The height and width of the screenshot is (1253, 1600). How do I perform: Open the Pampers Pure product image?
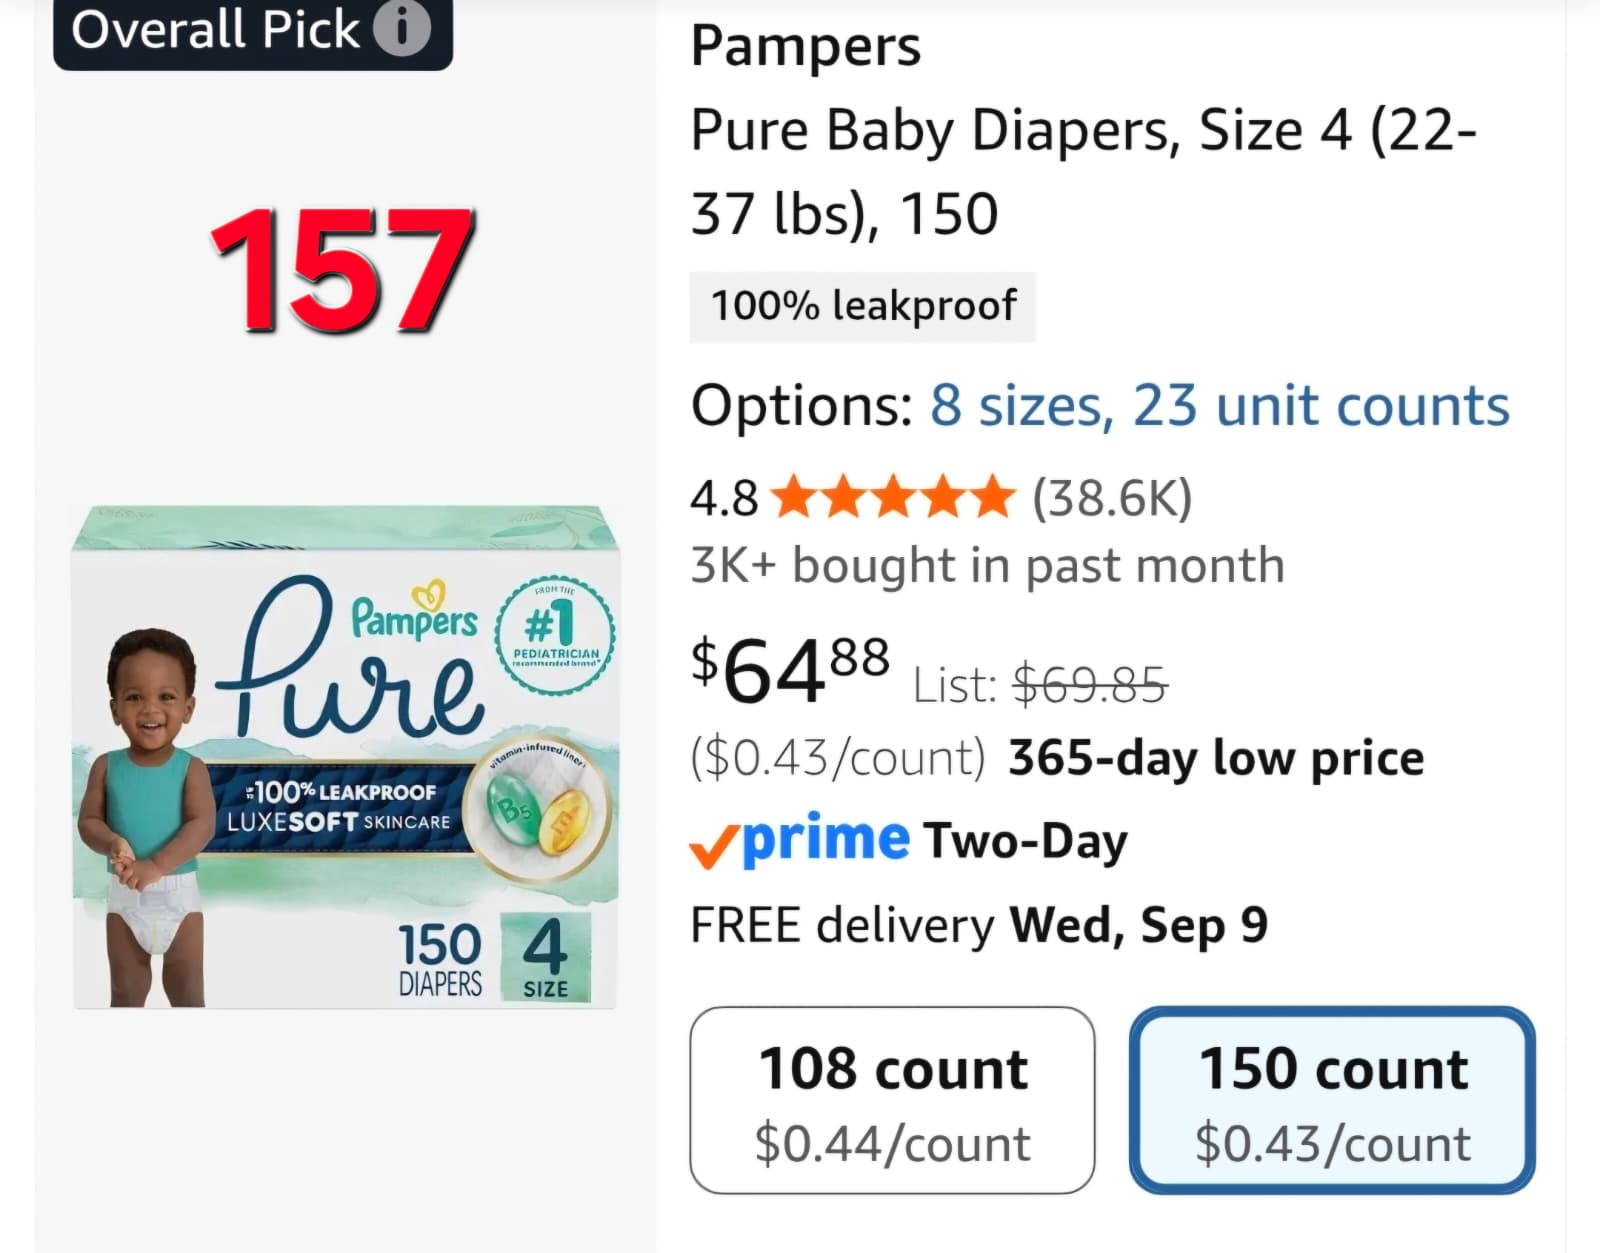(x=346, y=757)
